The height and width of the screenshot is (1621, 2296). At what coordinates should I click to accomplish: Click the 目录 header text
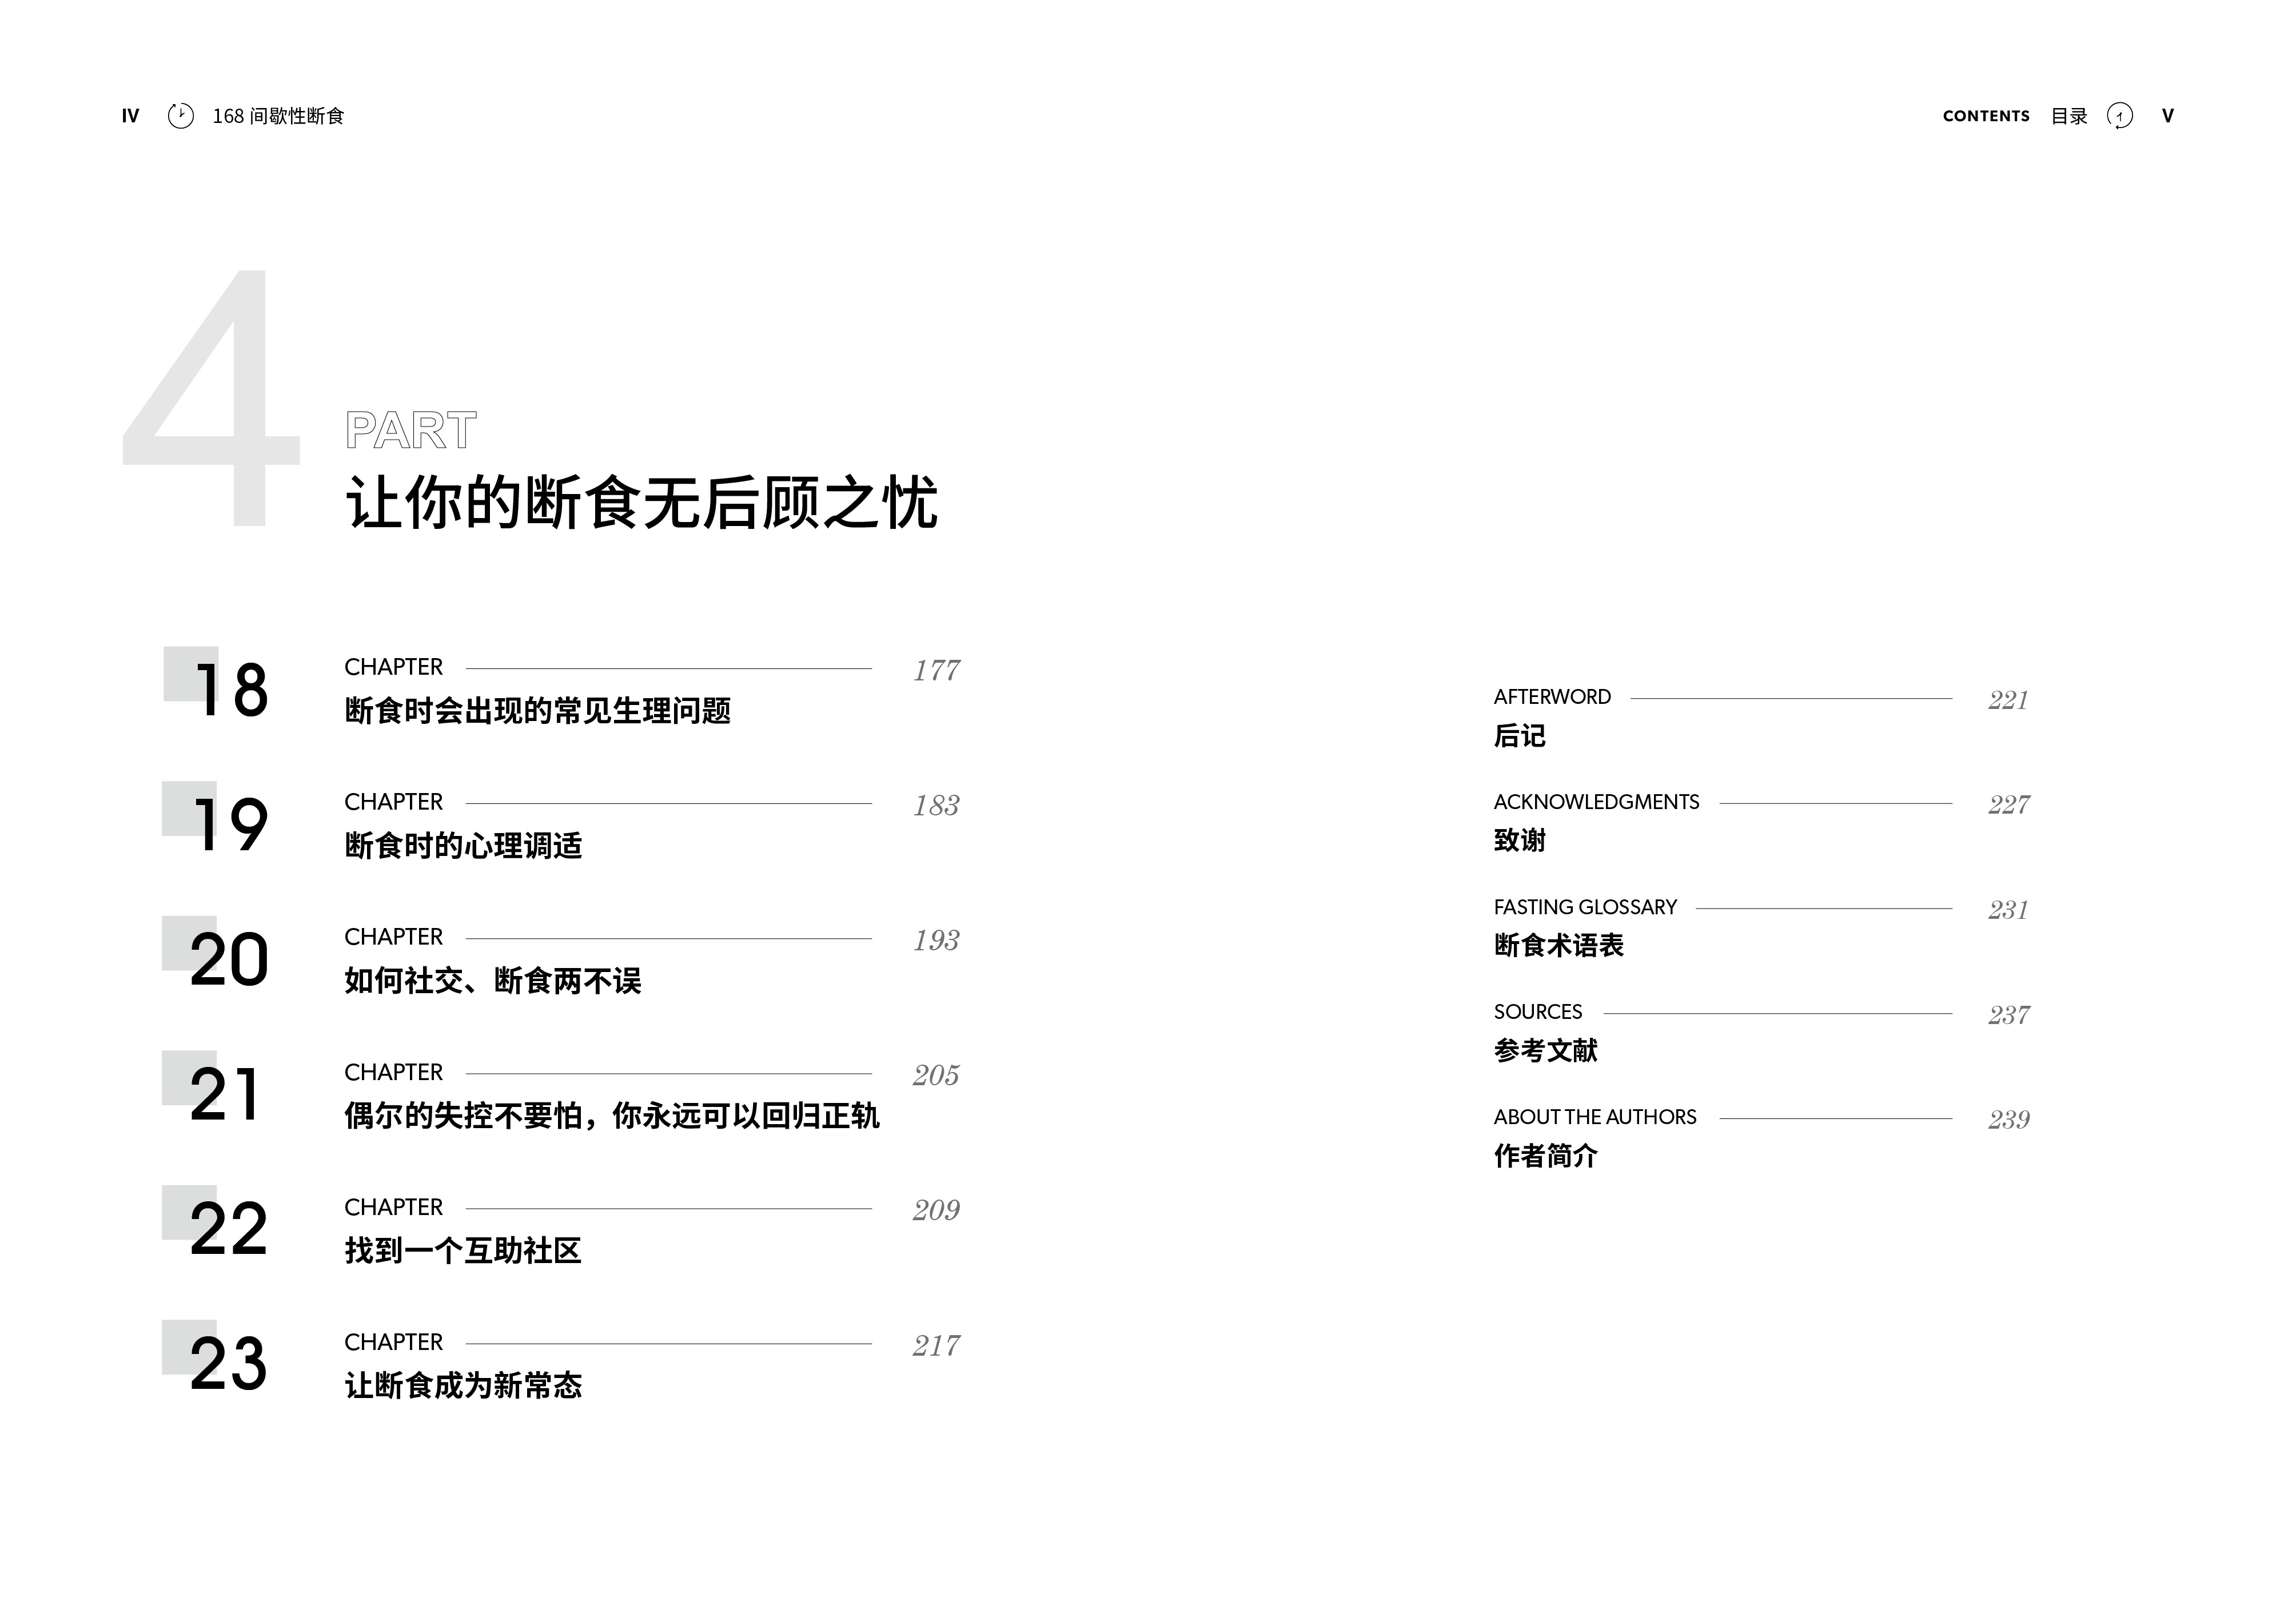[x=2069, y=116]
